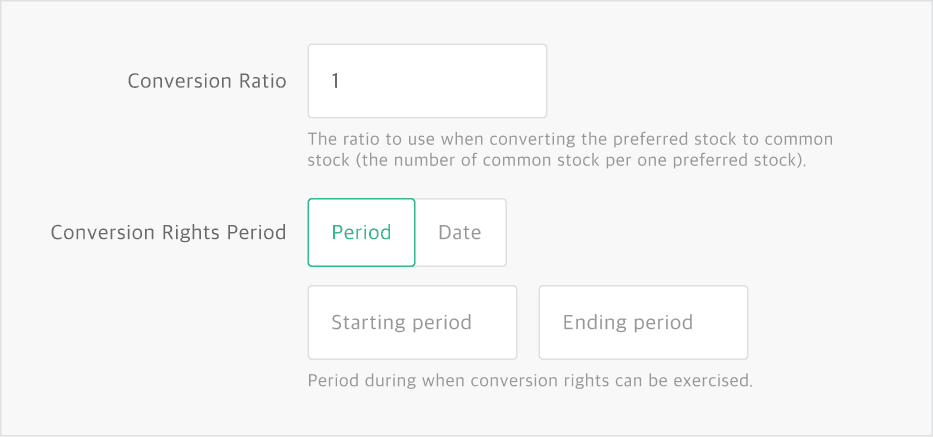The width and height of the screenshot is (933, 437).
Task: Click the word "Ratio" in the top label
Action: [263, 81]
